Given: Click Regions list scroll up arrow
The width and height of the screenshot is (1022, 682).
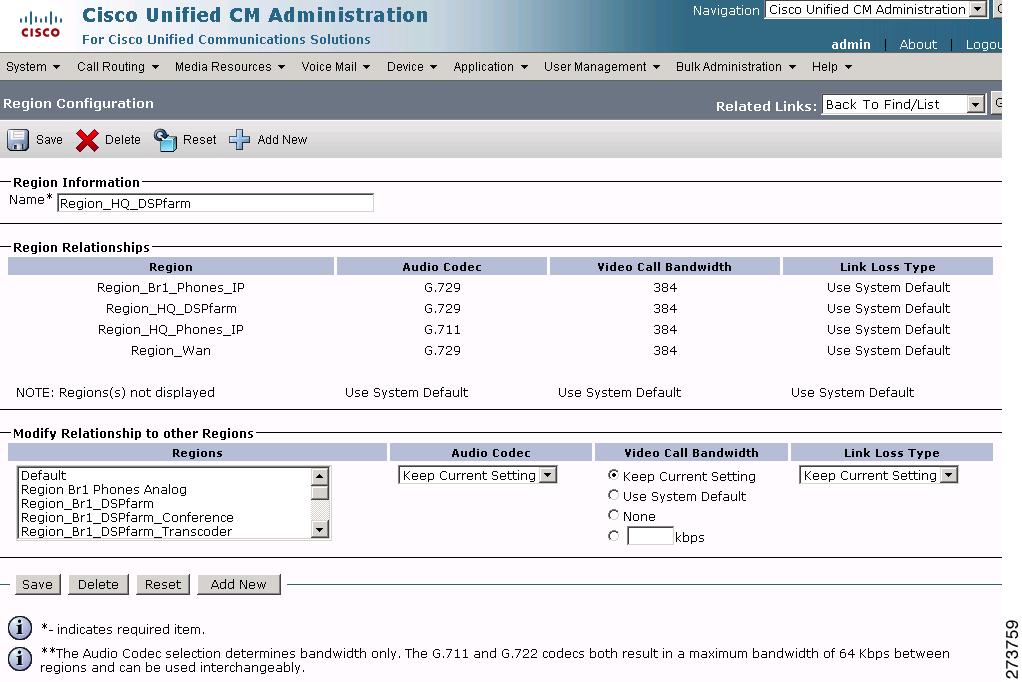Looking at the screenshot, I should (319, 475).
